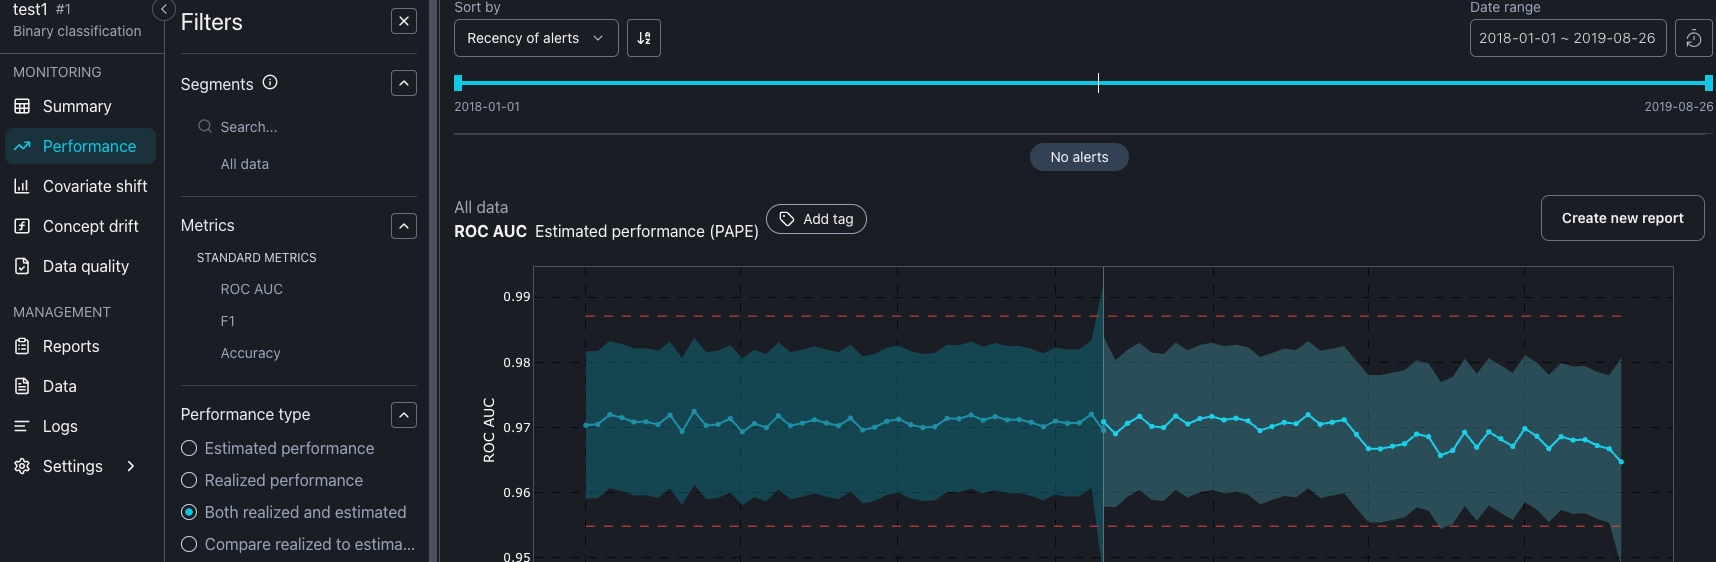Click the Segments info icon
1716x562 pixels.
tap(270, 83)
